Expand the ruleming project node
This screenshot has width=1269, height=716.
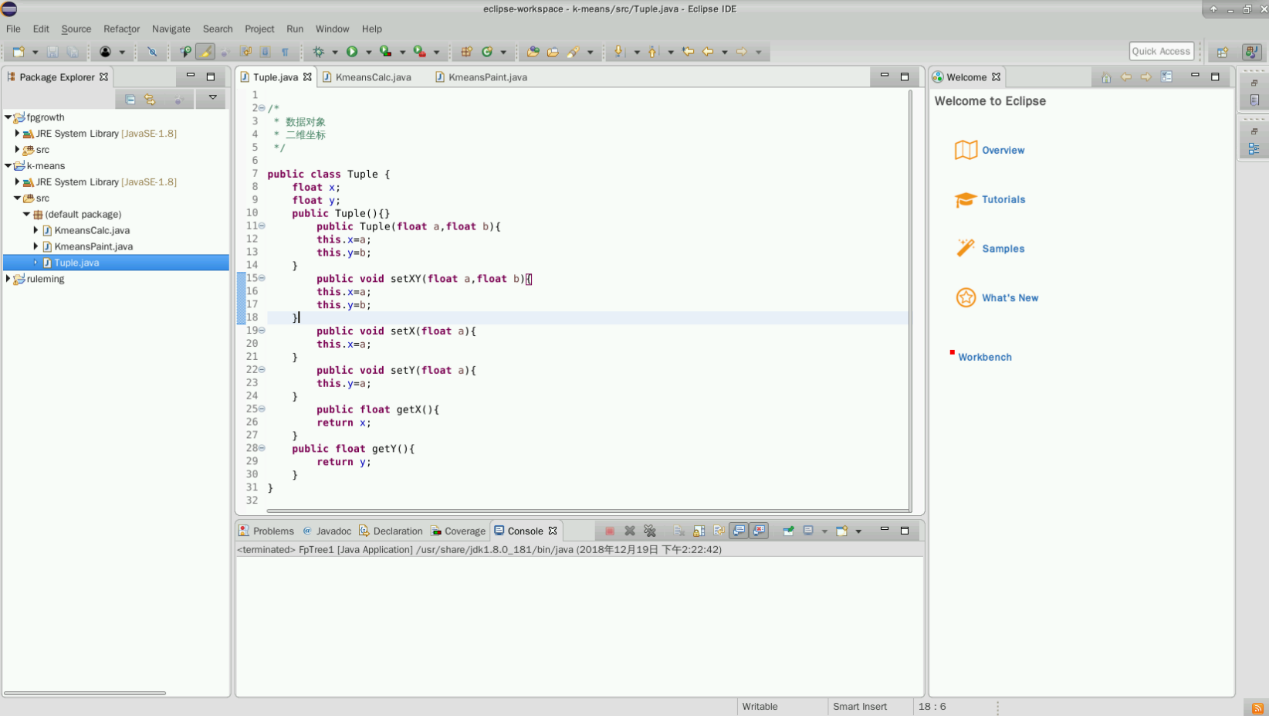tap(8, 279)
